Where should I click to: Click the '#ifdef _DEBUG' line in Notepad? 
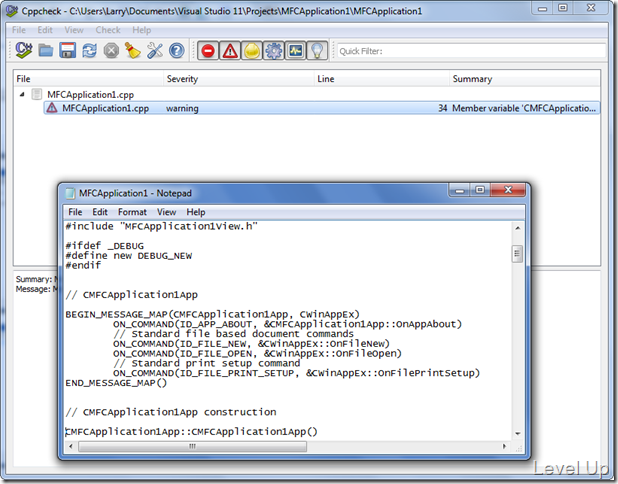[104, 246]
